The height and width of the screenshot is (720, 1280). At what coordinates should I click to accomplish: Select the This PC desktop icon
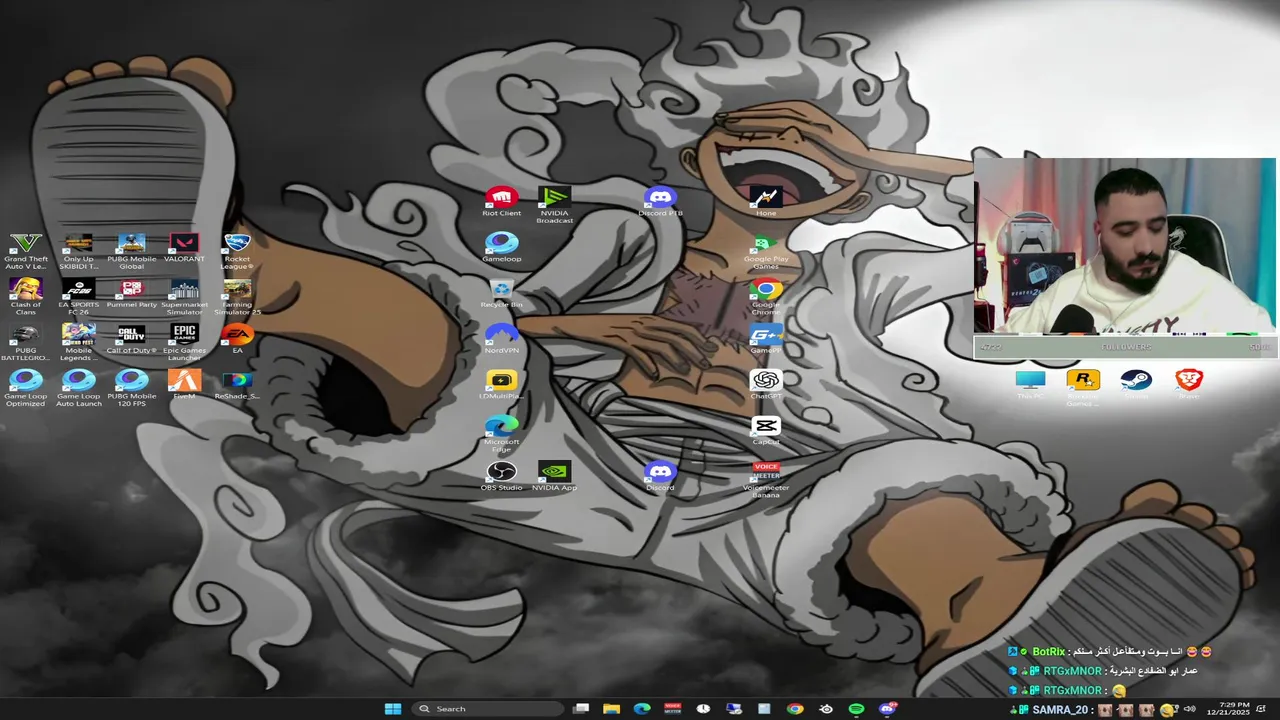(1030, 385)
